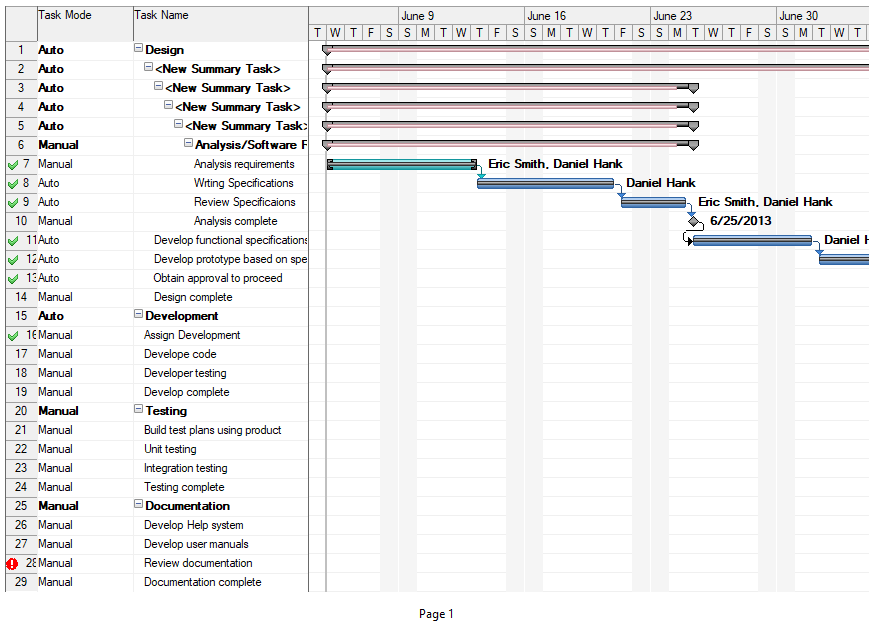Select the Develop user manuals task

[196, 544]
